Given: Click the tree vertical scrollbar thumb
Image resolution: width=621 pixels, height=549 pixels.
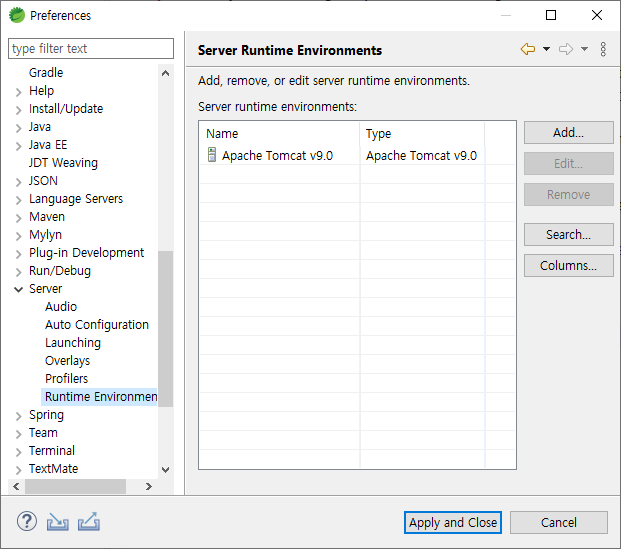Looking at the screenshot, I should [x=166, y=328].
